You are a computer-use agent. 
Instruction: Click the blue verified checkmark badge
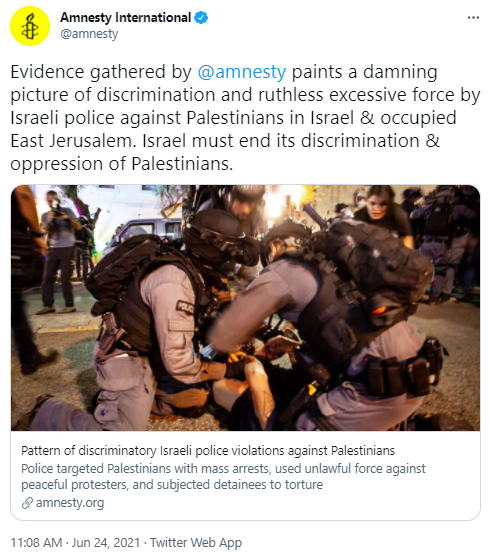click(x=201, y=18)
